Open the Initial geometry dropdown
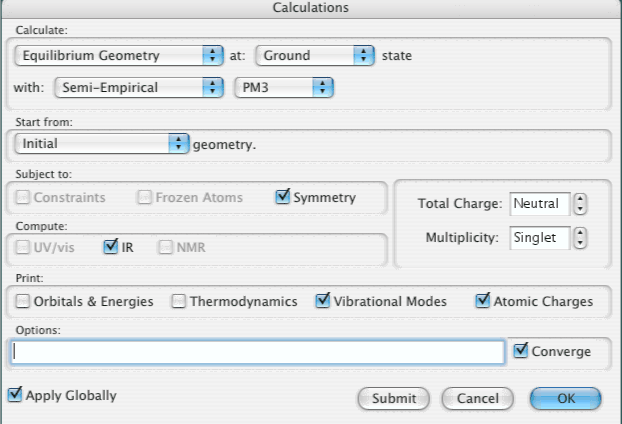Viewport: 622px width, 424px height. click(102, 143)
